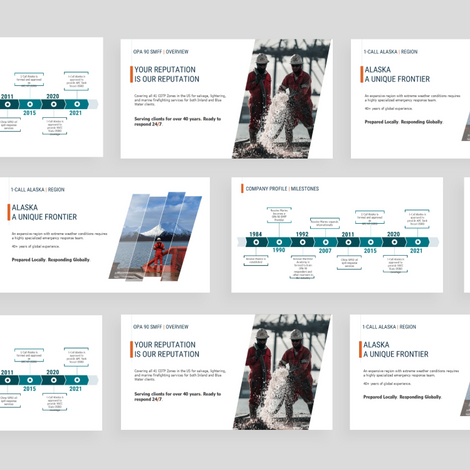The image size is (470, 470).
Task: Click the 1984 year label
Action: (256, 234)
